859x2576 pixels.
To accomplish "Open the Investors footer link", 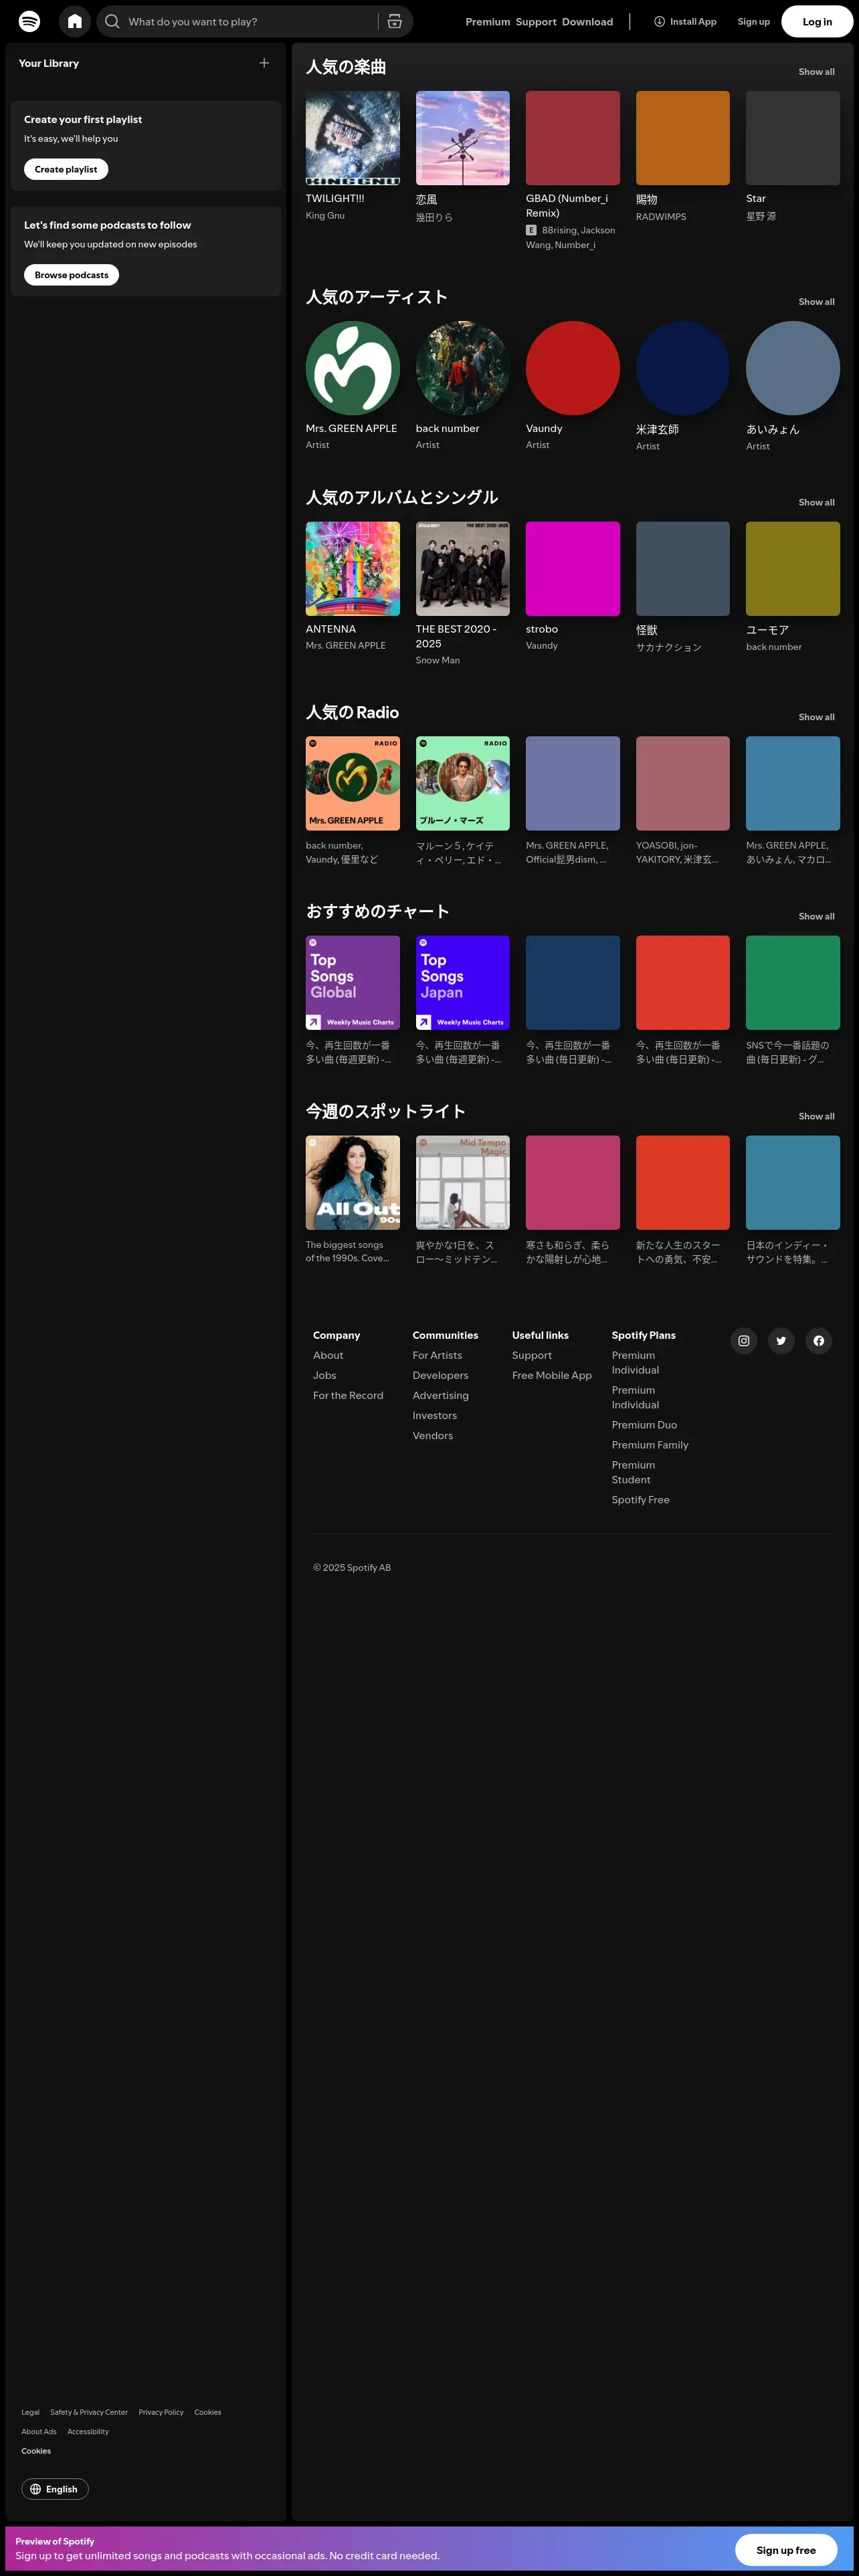I will [x=434, y=1416].
